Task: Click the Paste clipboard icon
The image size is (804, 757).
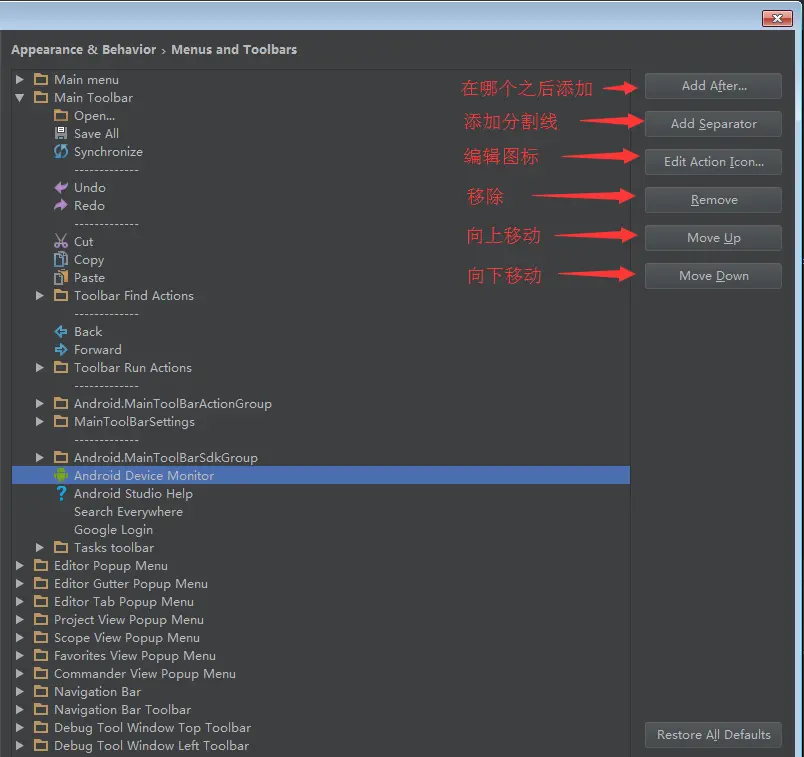Action: point(61,277)
